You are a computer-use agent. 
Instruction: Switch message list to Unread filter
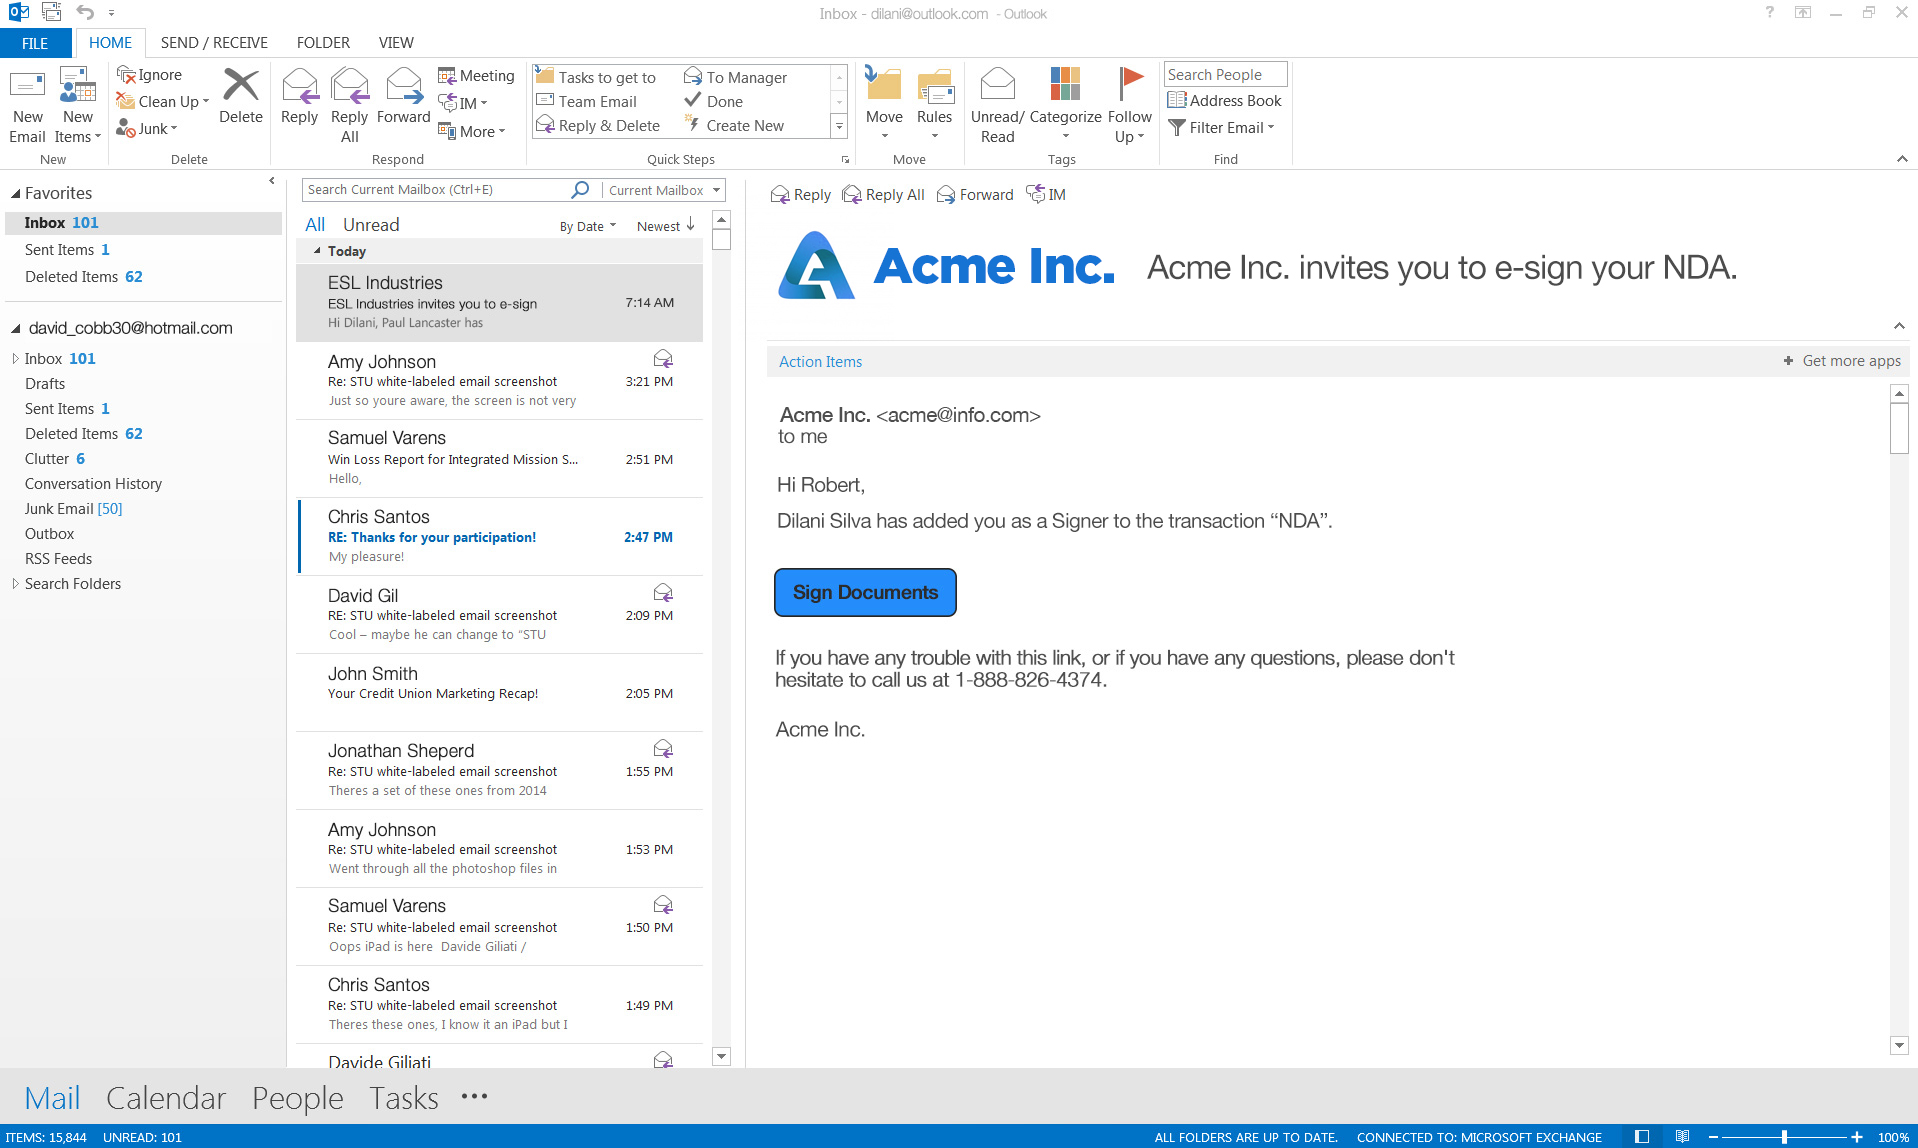(371, 224)
